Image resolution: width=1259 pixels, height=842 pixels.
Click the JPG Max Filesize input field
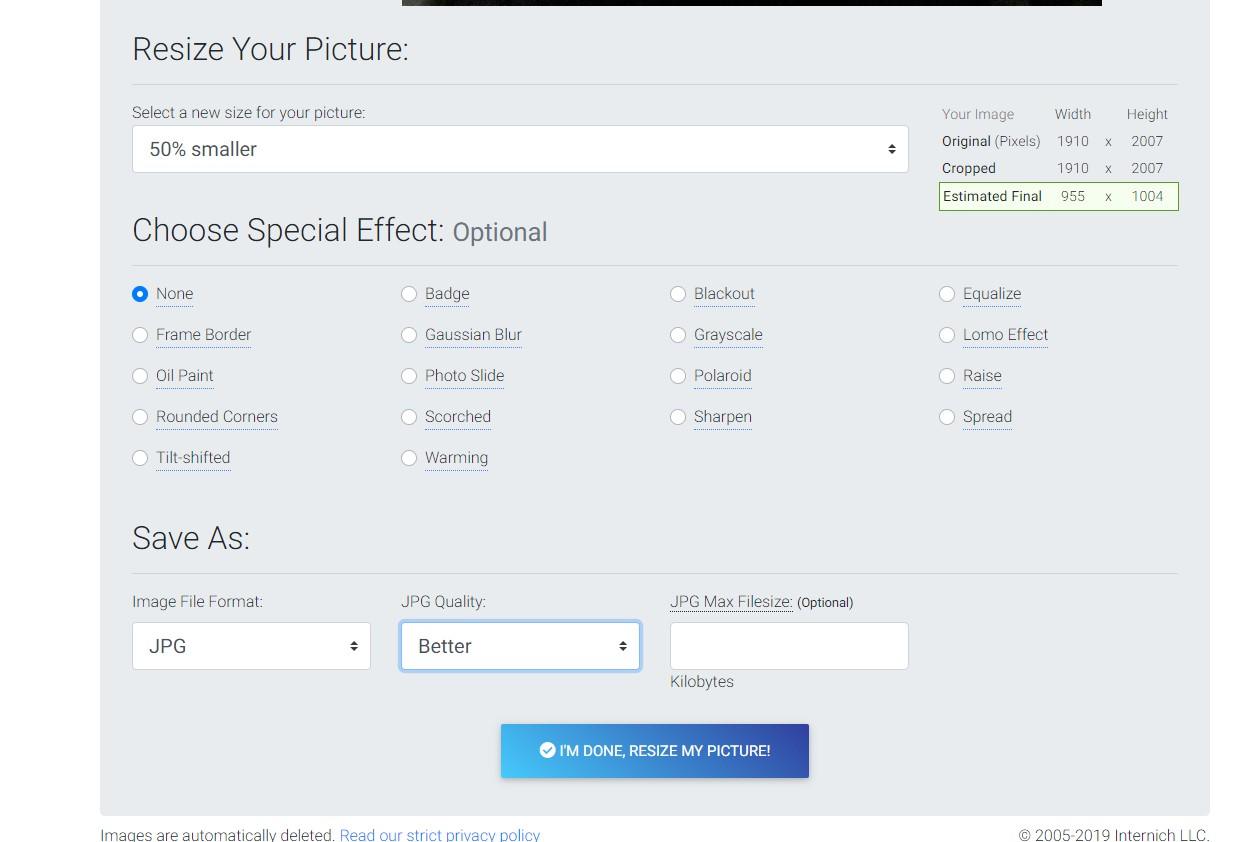pyautogui.click(x=788, y=646)
